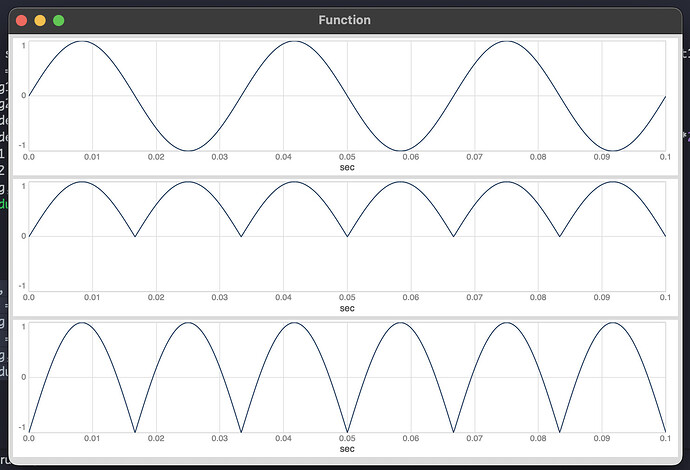This screenshot has height=470, width=690.
Task: Click the "sec" axis label under the bottom plot
Action: [347, 449]
